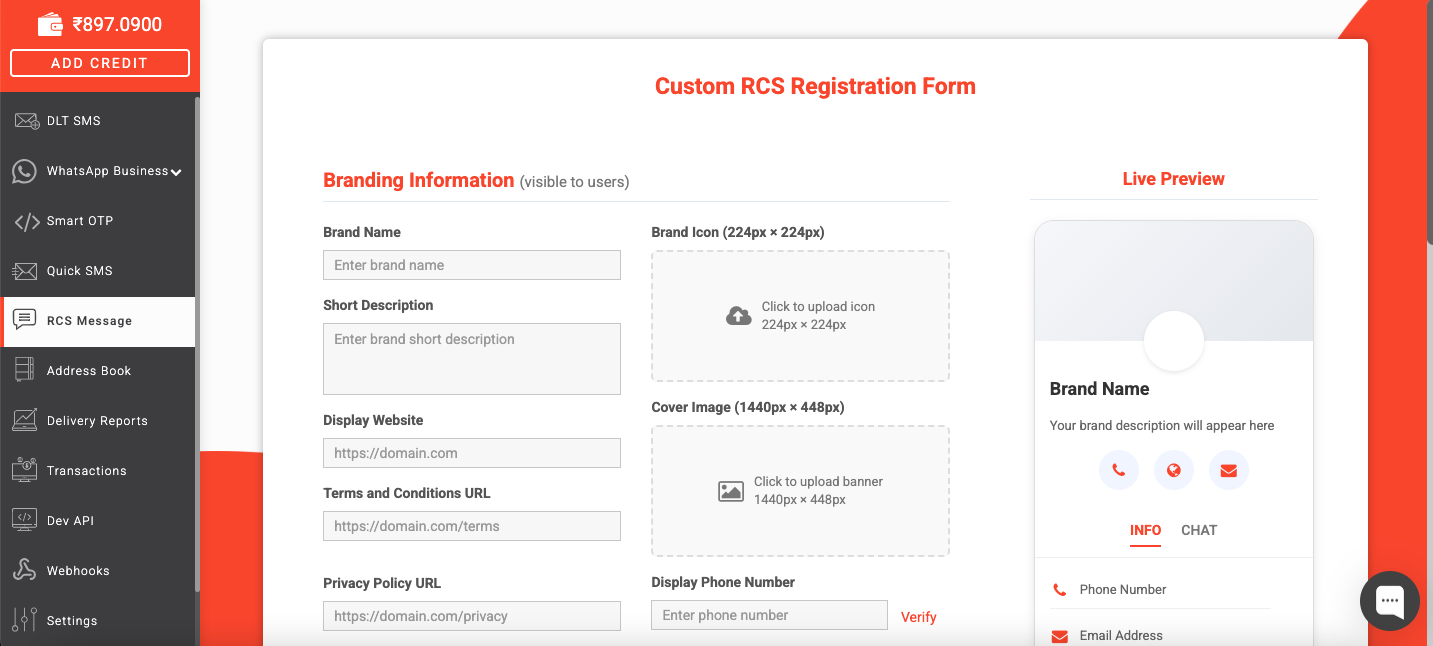Focus the Brand Name input field
Image resolution: width=1433 pixels, height=646 pixels.
pyautogui.click(x=472, y=265)
